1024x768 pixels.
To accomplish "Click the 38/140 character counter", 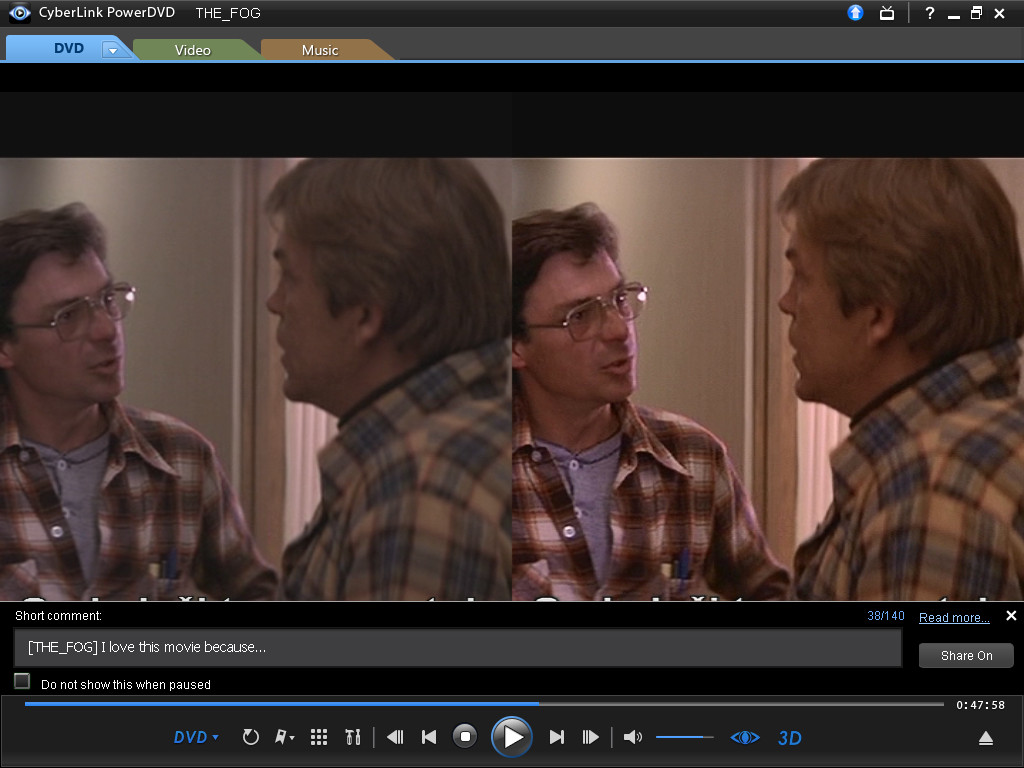I will coord(886,616).
